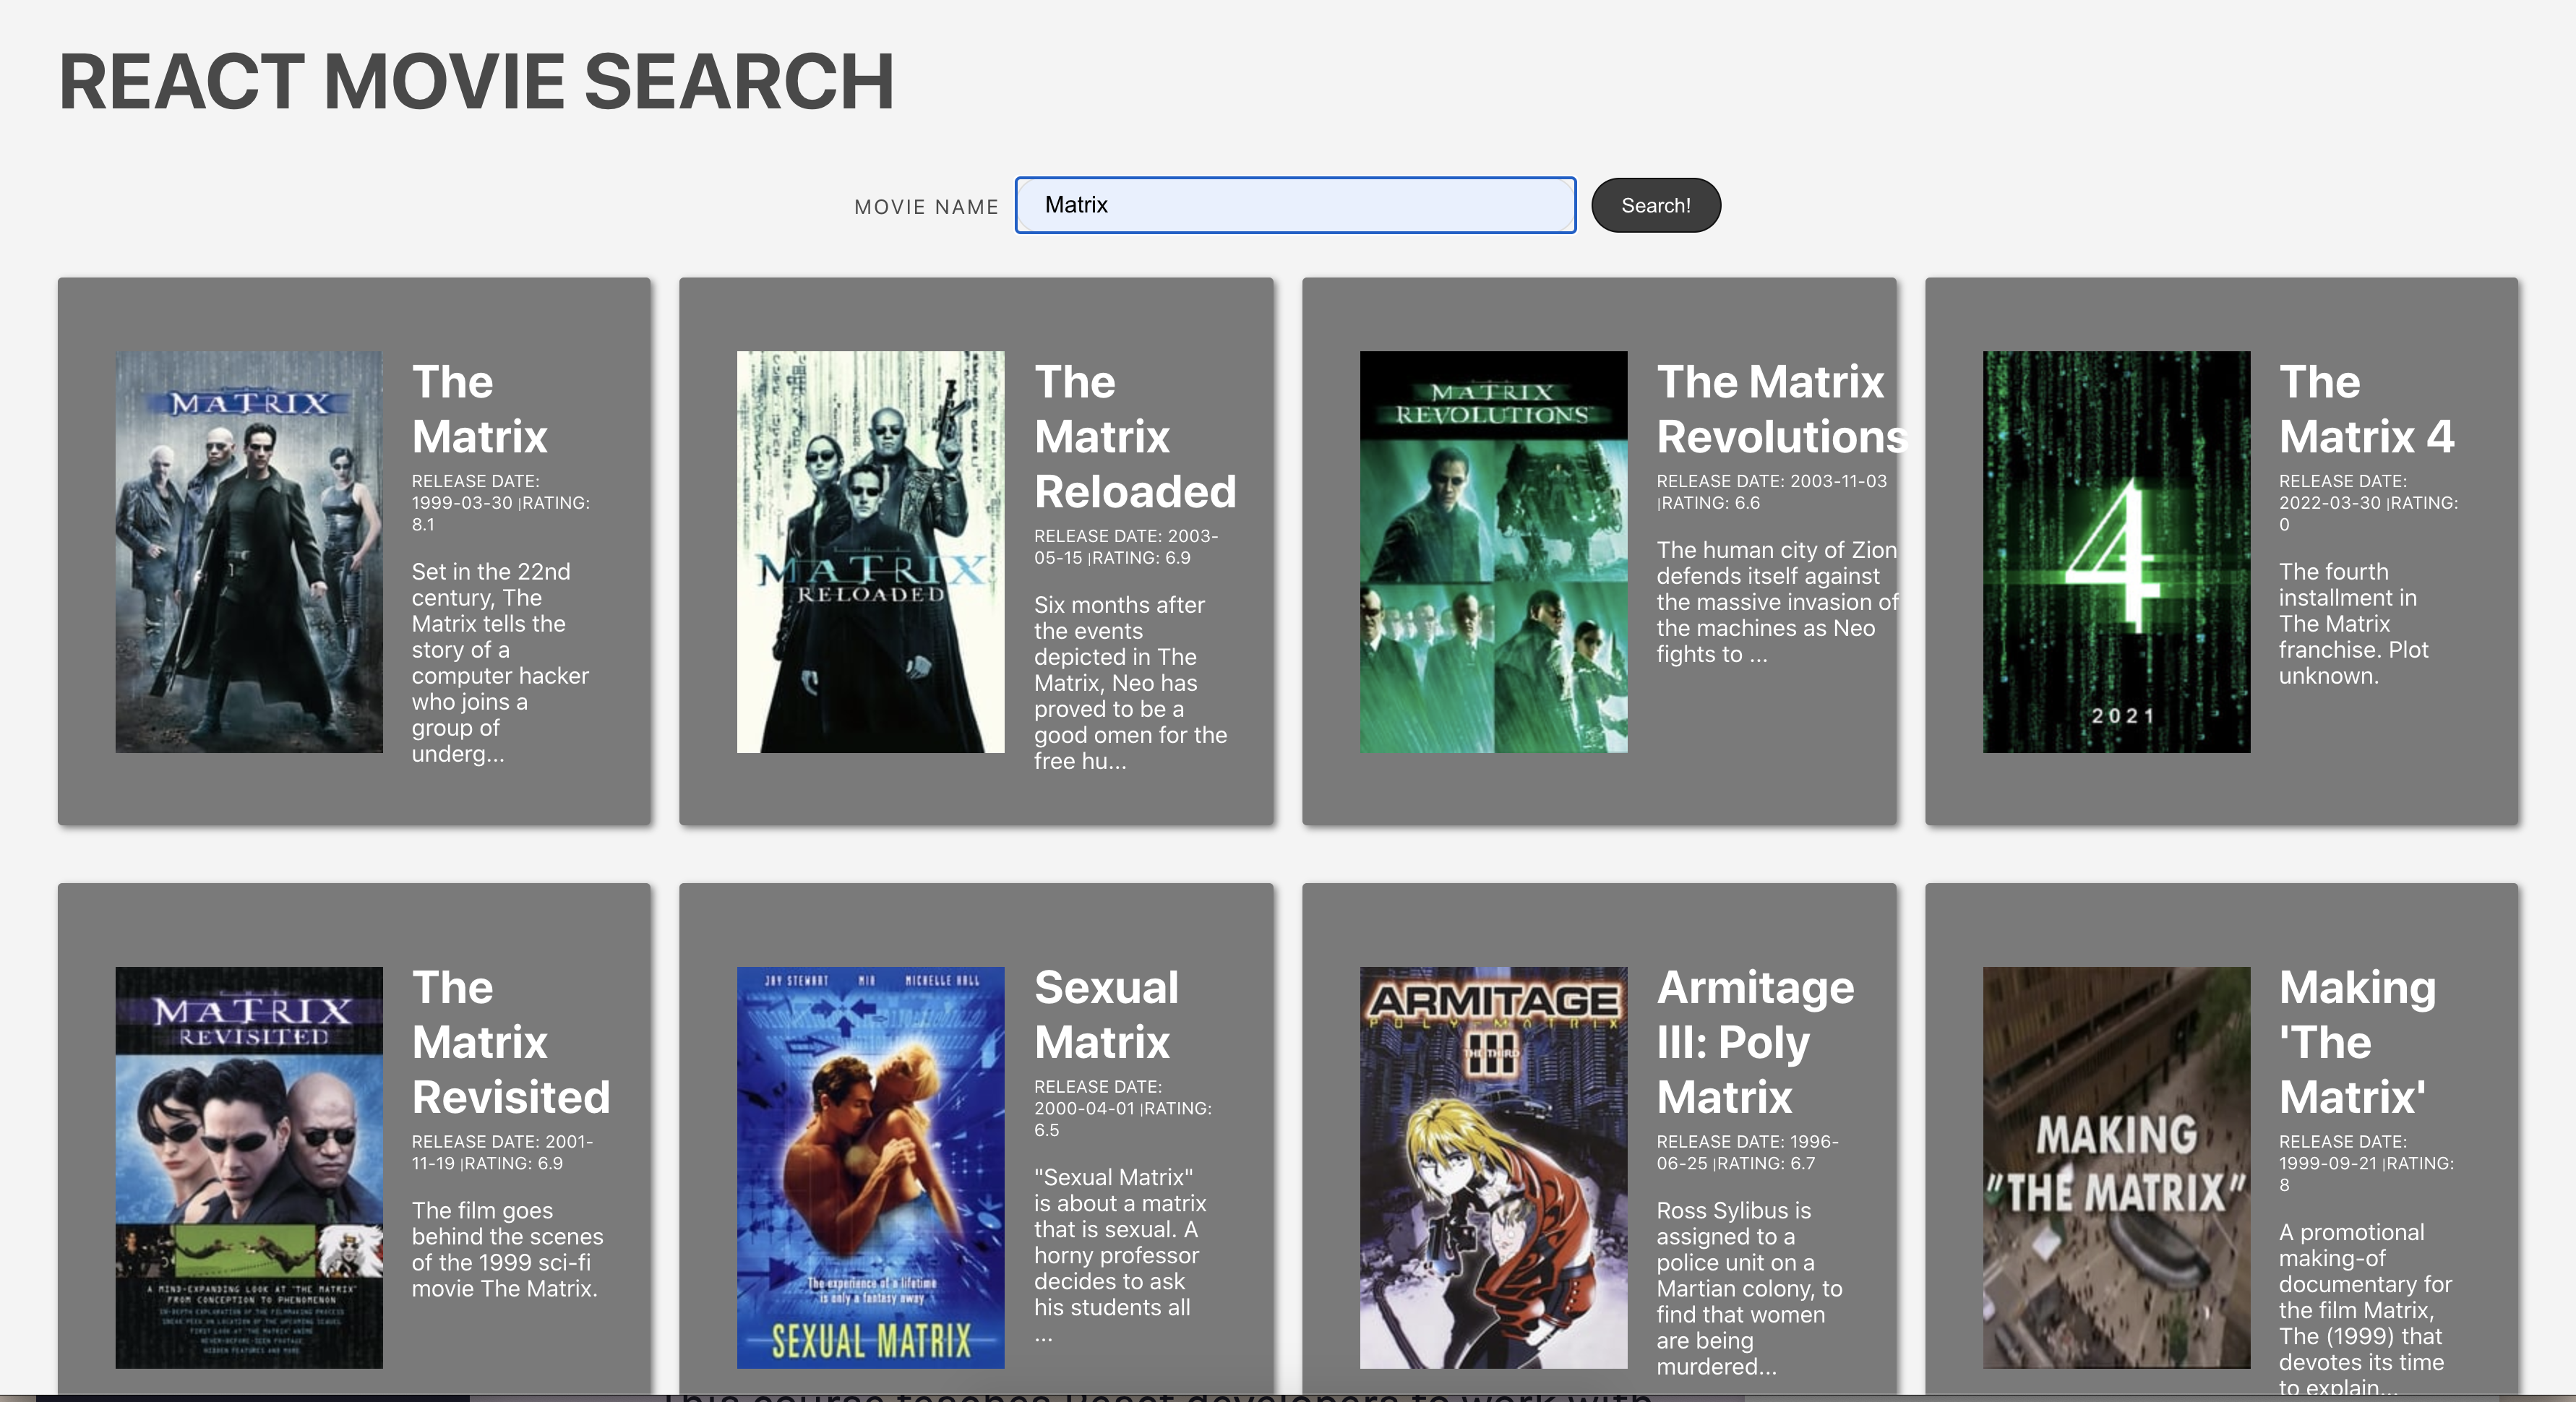
Task: Click the title "The Matrix Reloaded"
Action: pos(1135,437)
